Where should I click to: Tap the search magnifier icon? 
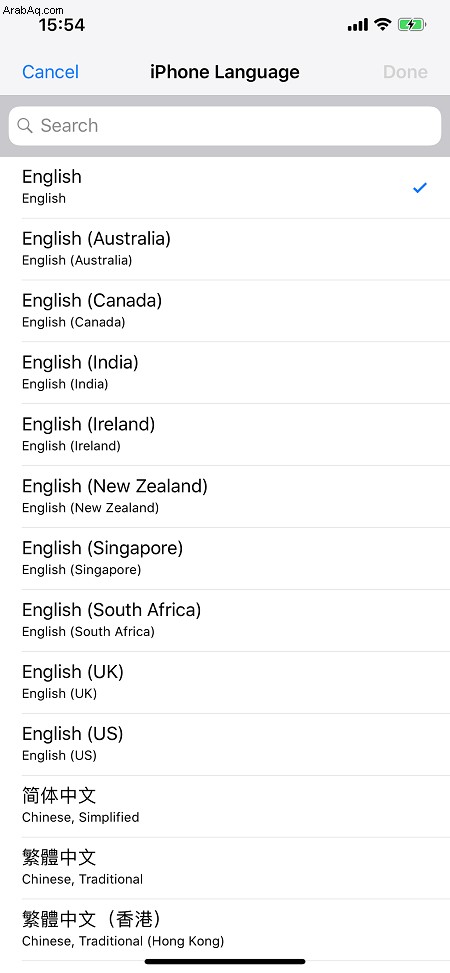tap(25, 126)
